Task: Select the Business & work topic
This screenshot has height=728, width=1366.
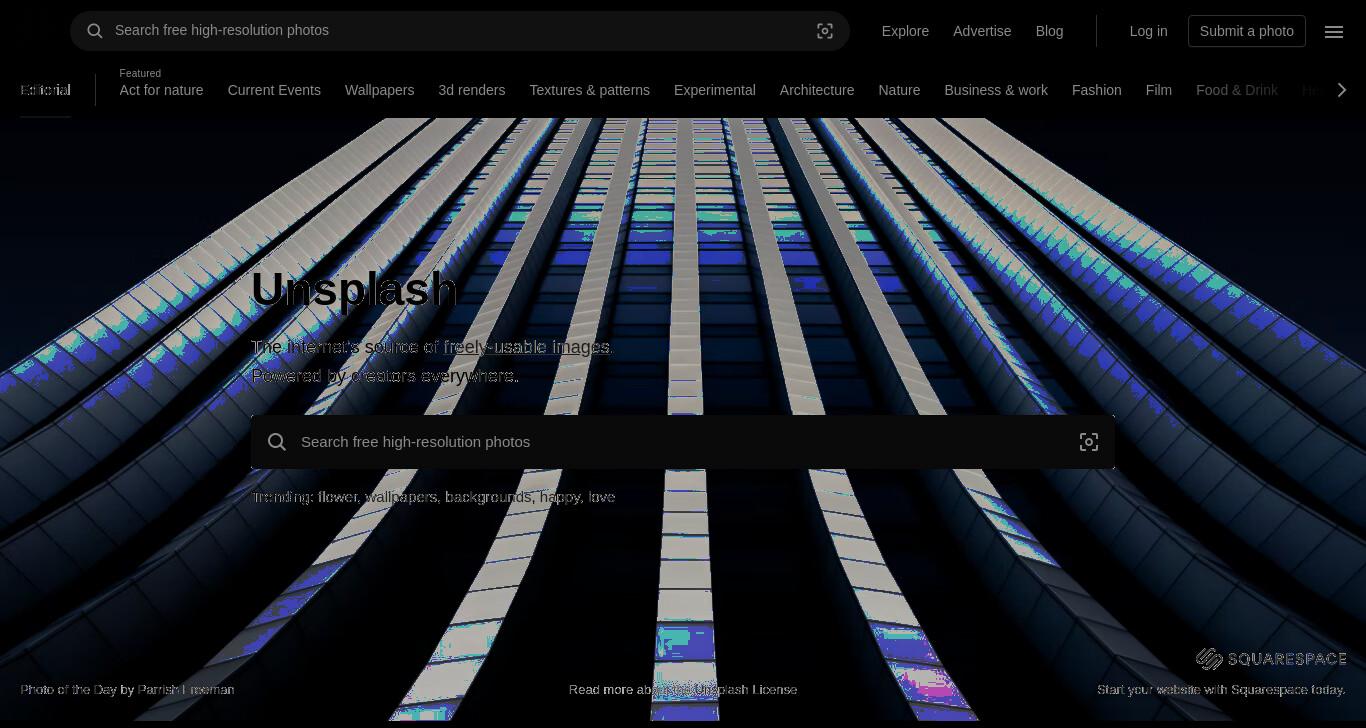Action: (996, 90)
